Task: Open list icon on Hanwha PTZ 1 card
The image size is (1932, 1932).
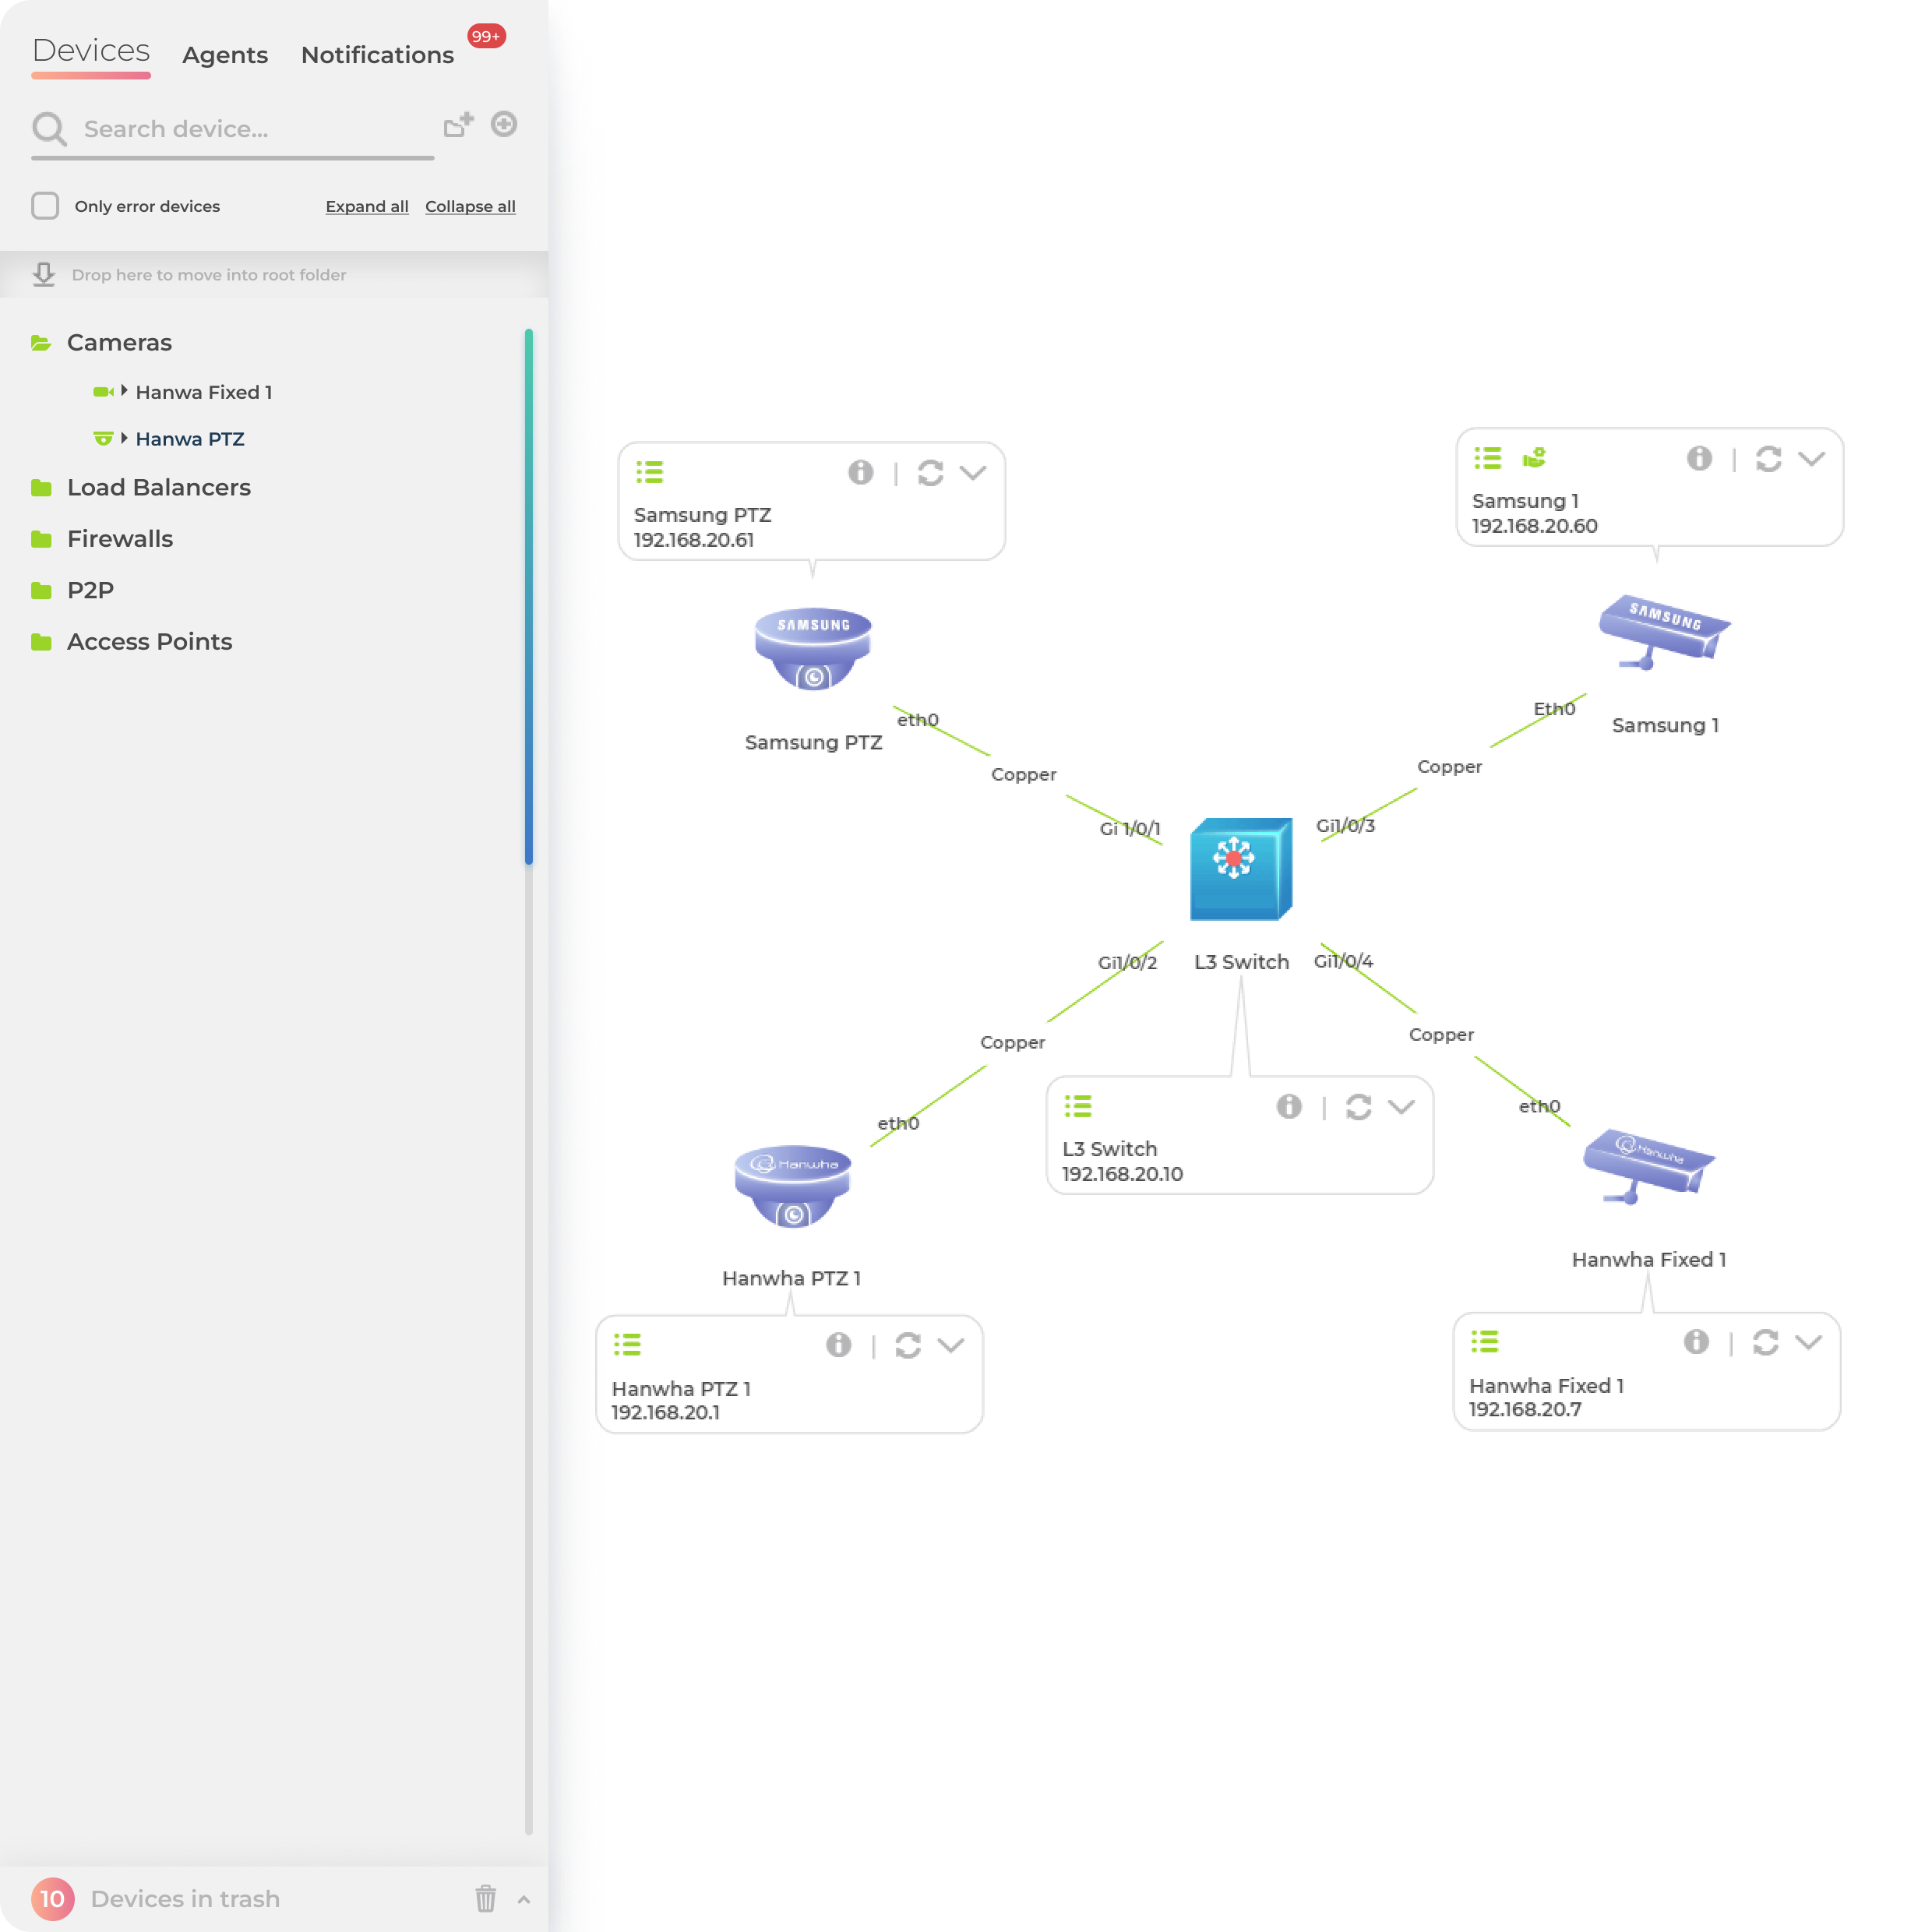Action: click(x=627, y=1345)
